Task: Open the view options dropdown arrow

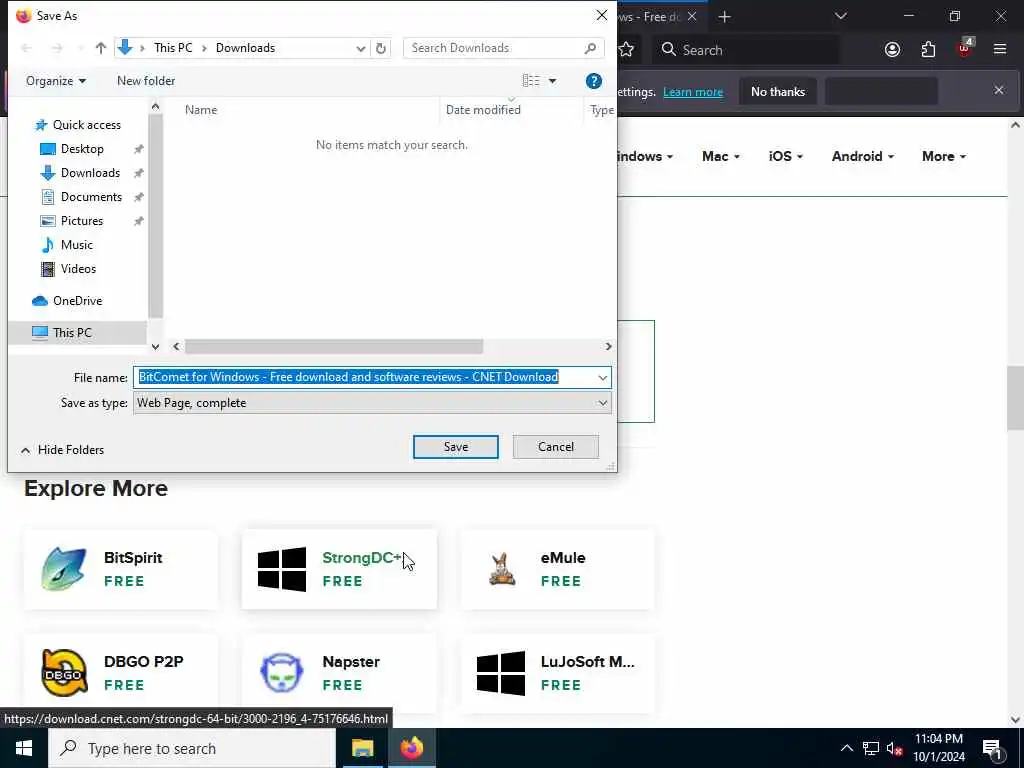Action: tap(552, 81)
